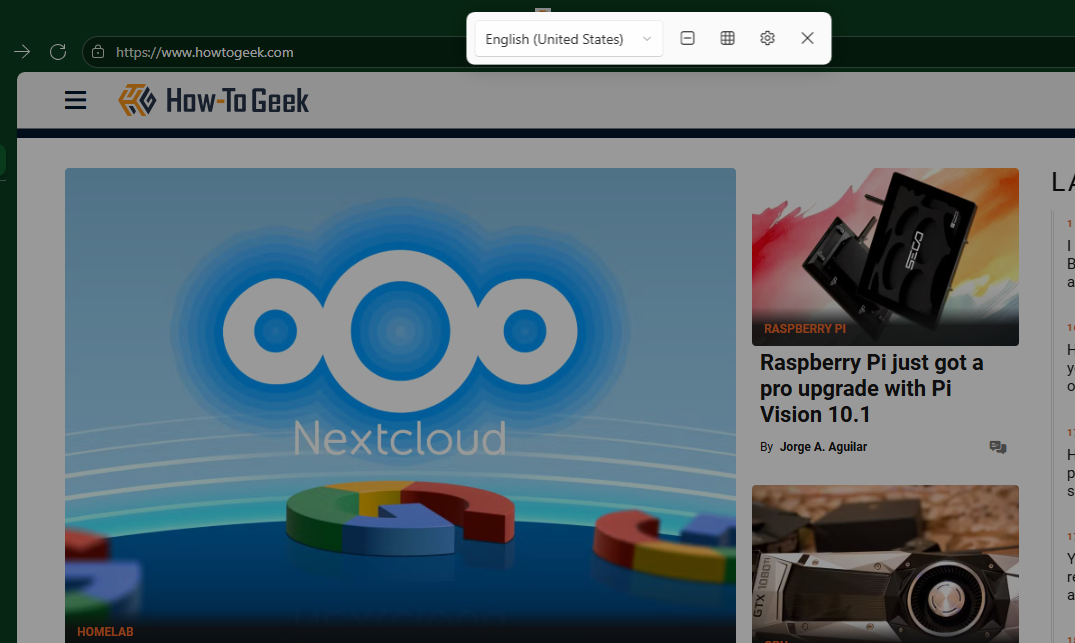
Task: Click the HOMELAB category label
Action: [105, 631]
